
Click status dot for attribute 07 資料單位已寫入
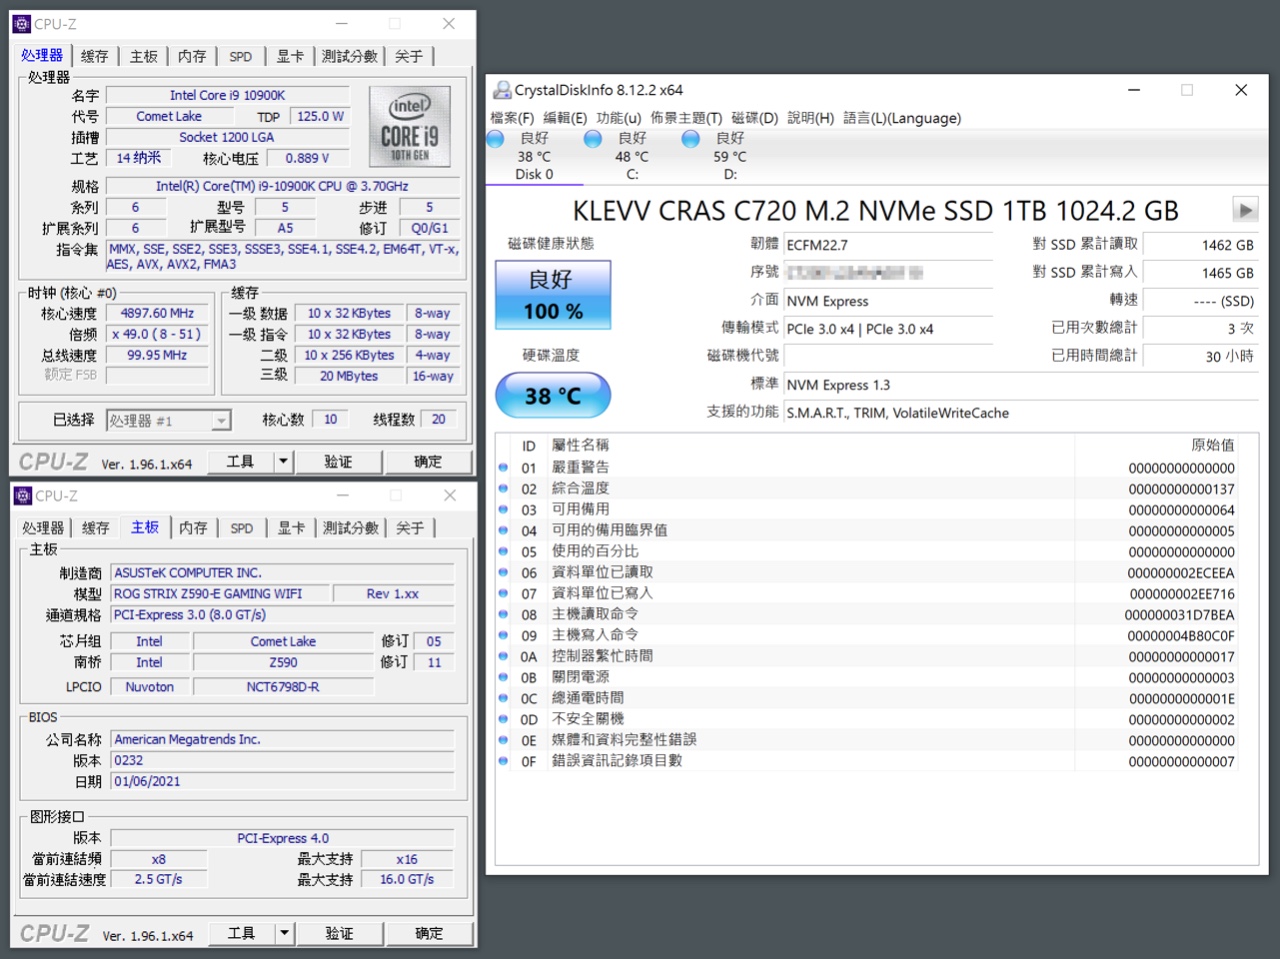504,593
